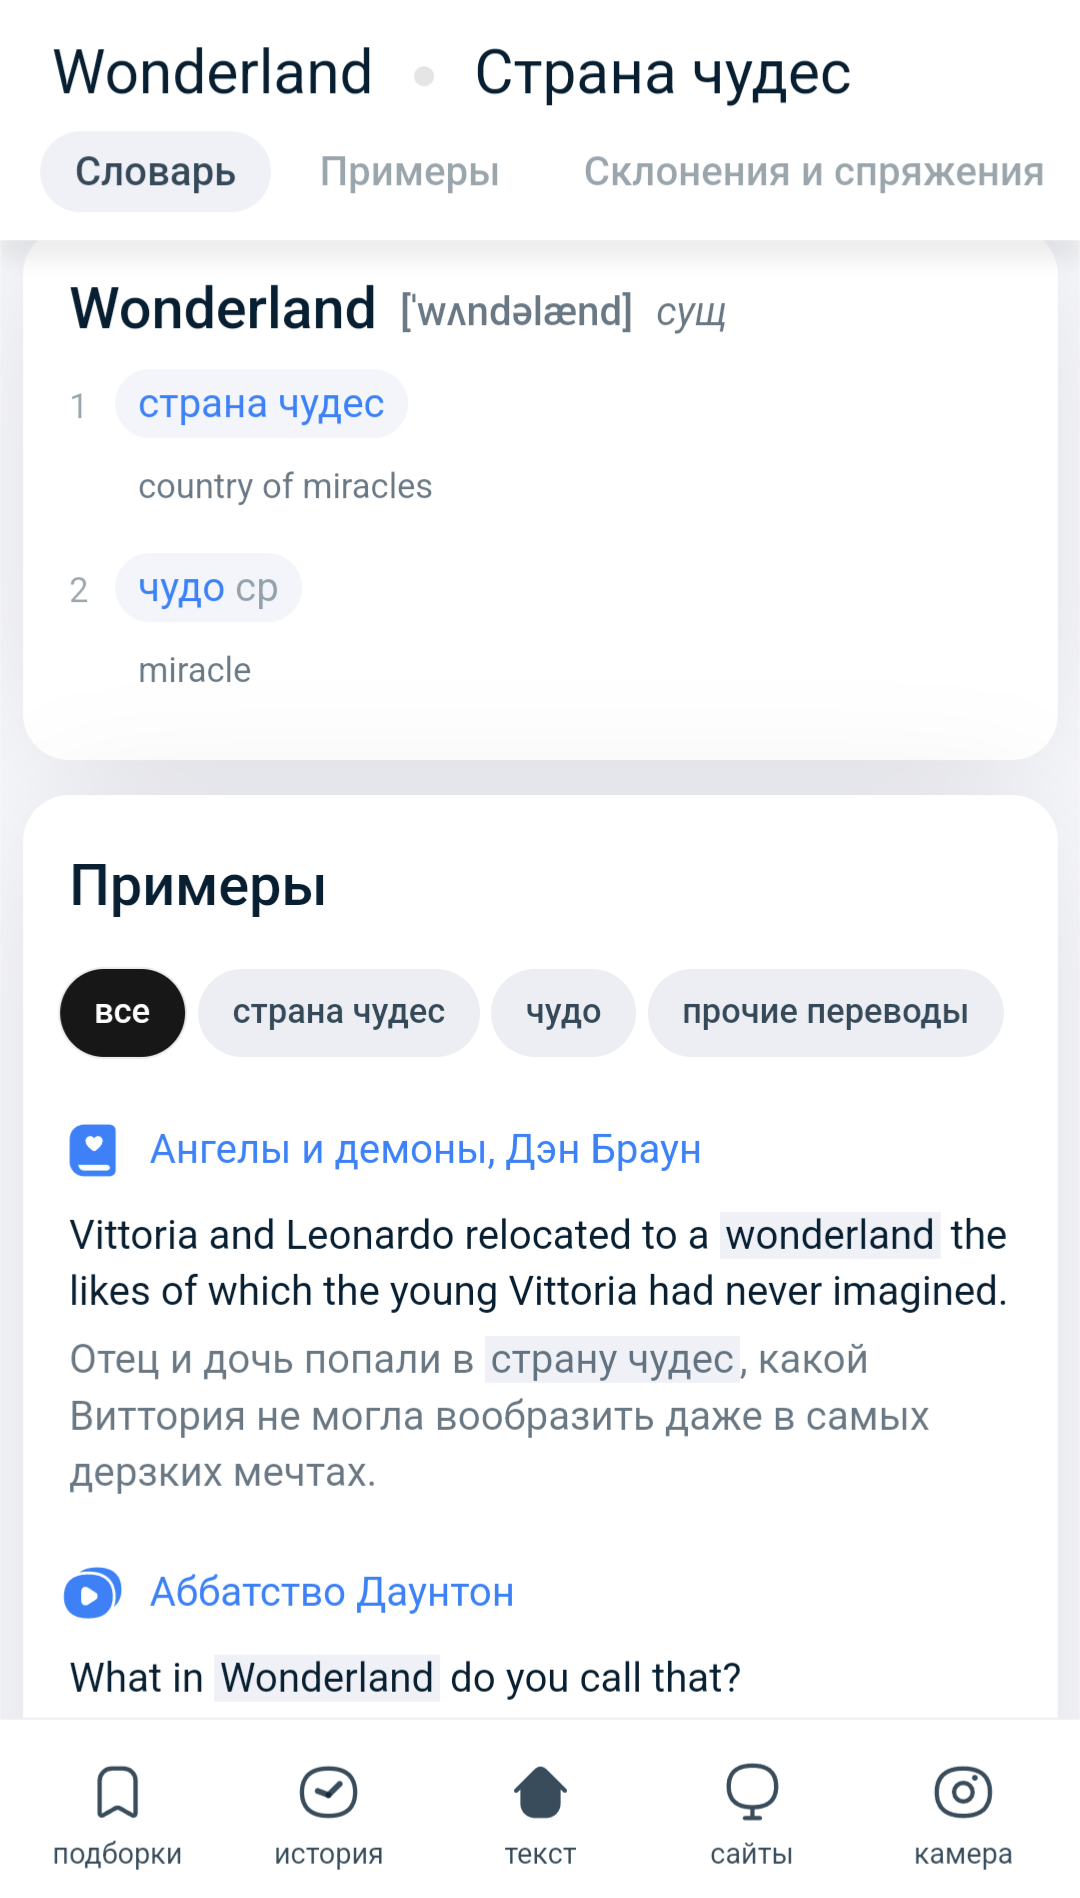Screen dimensions: 1080x1898
Task: Open the сайты sites icon
Action: tap(751, 1792)
